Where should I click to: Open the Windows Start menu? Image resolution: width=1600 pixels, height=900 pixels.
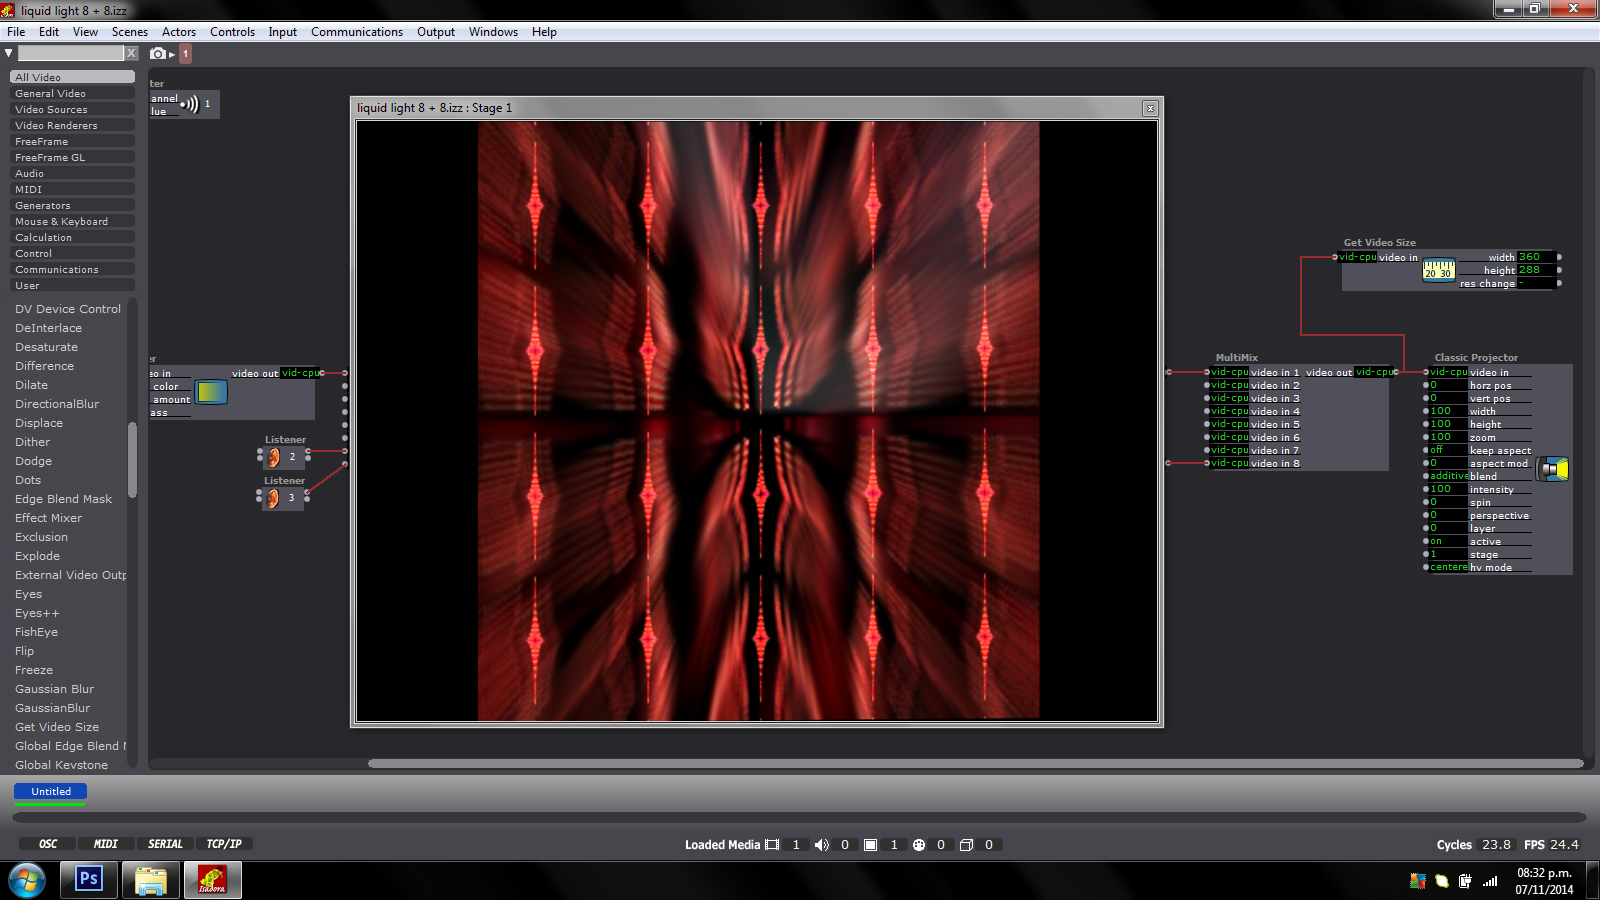pyautogui.click(x=27, y=881)
